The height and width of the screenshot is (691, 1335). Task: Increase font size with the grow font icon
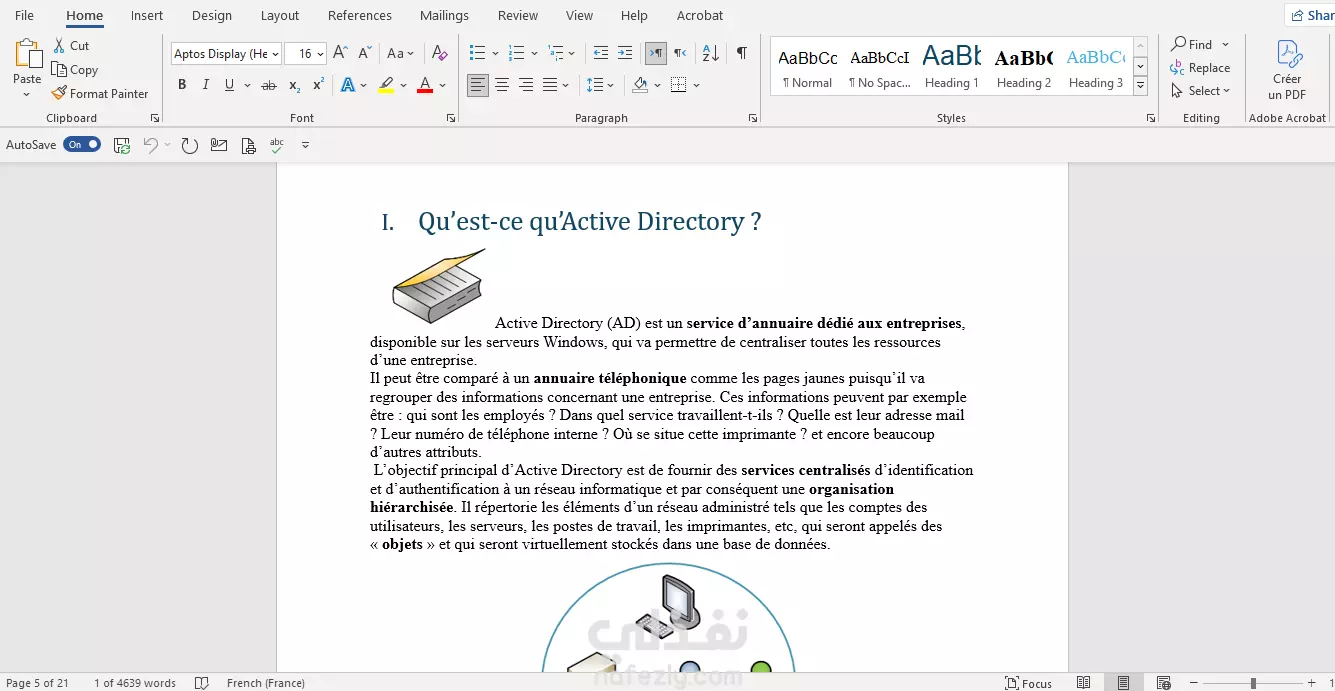click(x=340, y=53)
